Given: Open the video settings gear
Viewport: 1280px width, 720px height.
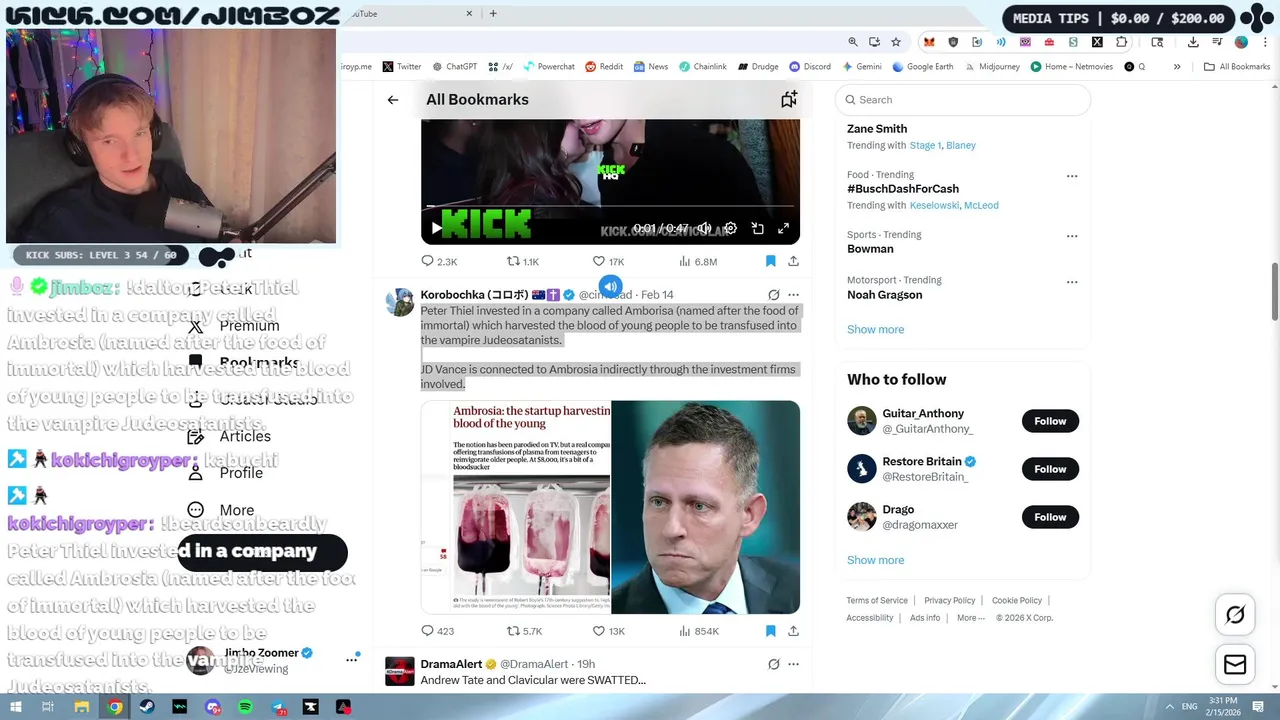Looking at the screenshot, I should click(x=731, y=228).
